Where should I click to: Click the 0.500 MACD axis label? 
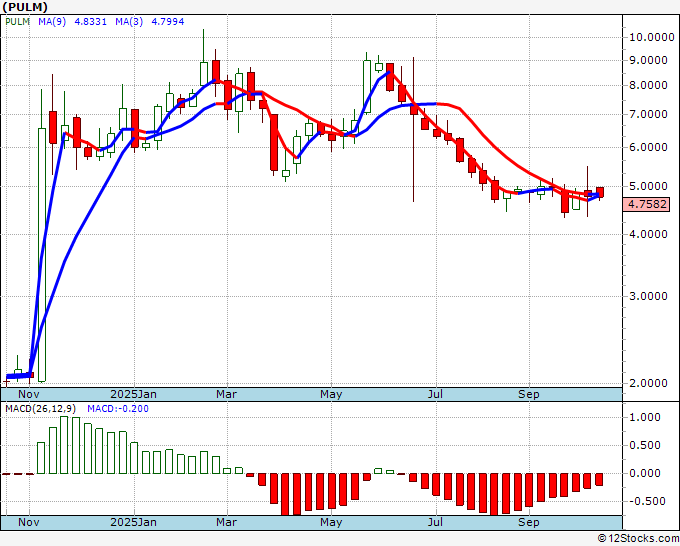coord(647,445)
